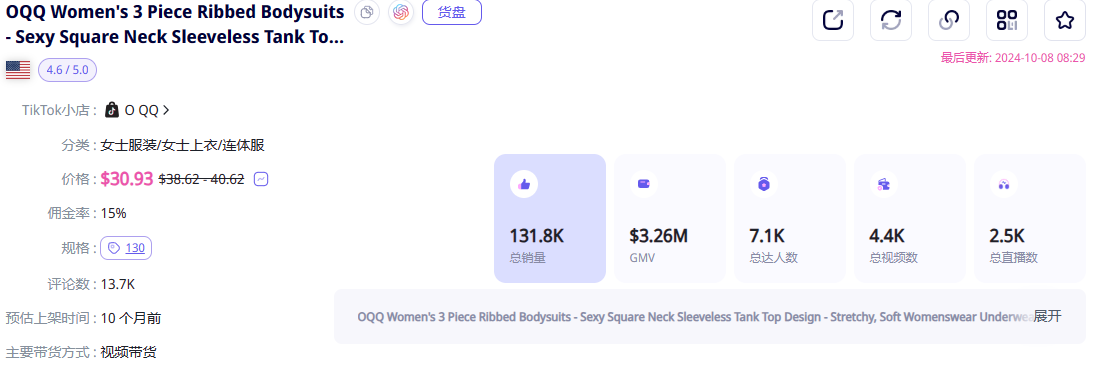Open product in external link icon

pyautogui.click(x=833, y=20)
